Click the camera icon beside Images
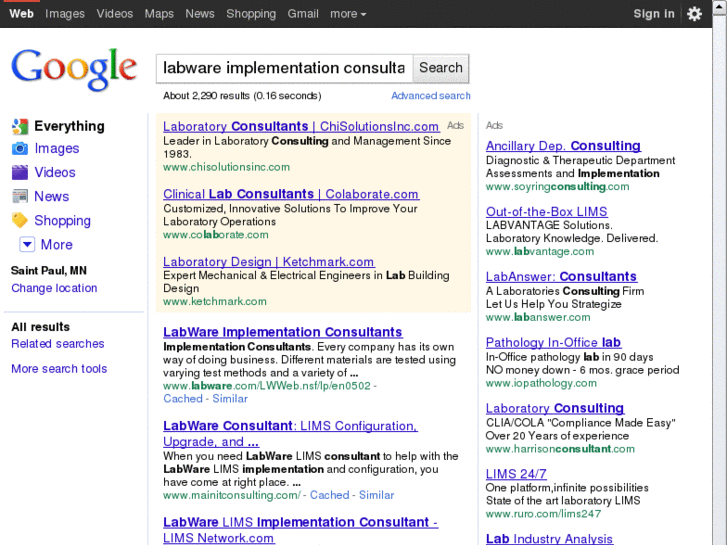The image size is (727, 545). (x=20, y=148)
